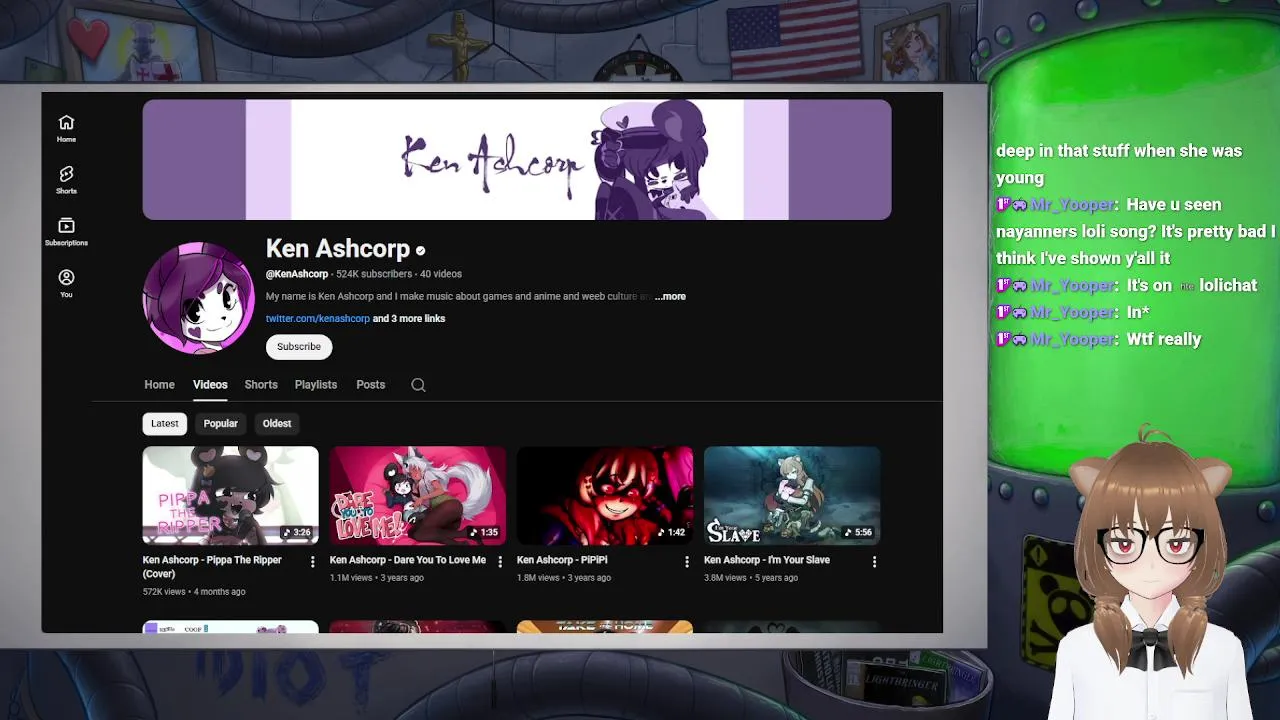Open more options for PiPiPi video
This screenshot has height=720, width=1280.
[686, 562]
